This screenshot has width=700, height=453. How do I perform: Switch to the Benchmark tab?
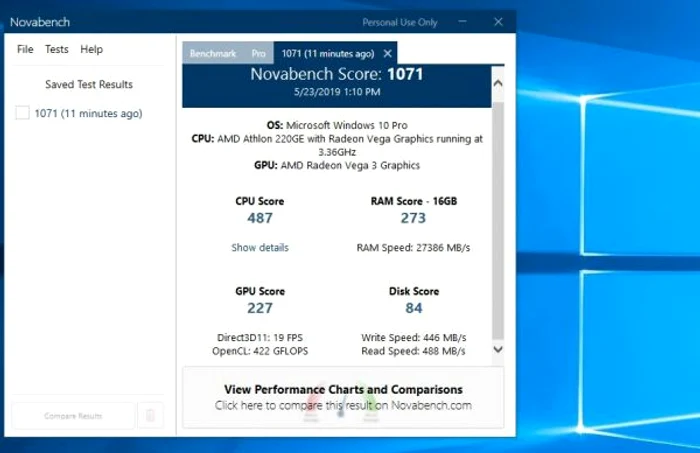tap(212, 54)
